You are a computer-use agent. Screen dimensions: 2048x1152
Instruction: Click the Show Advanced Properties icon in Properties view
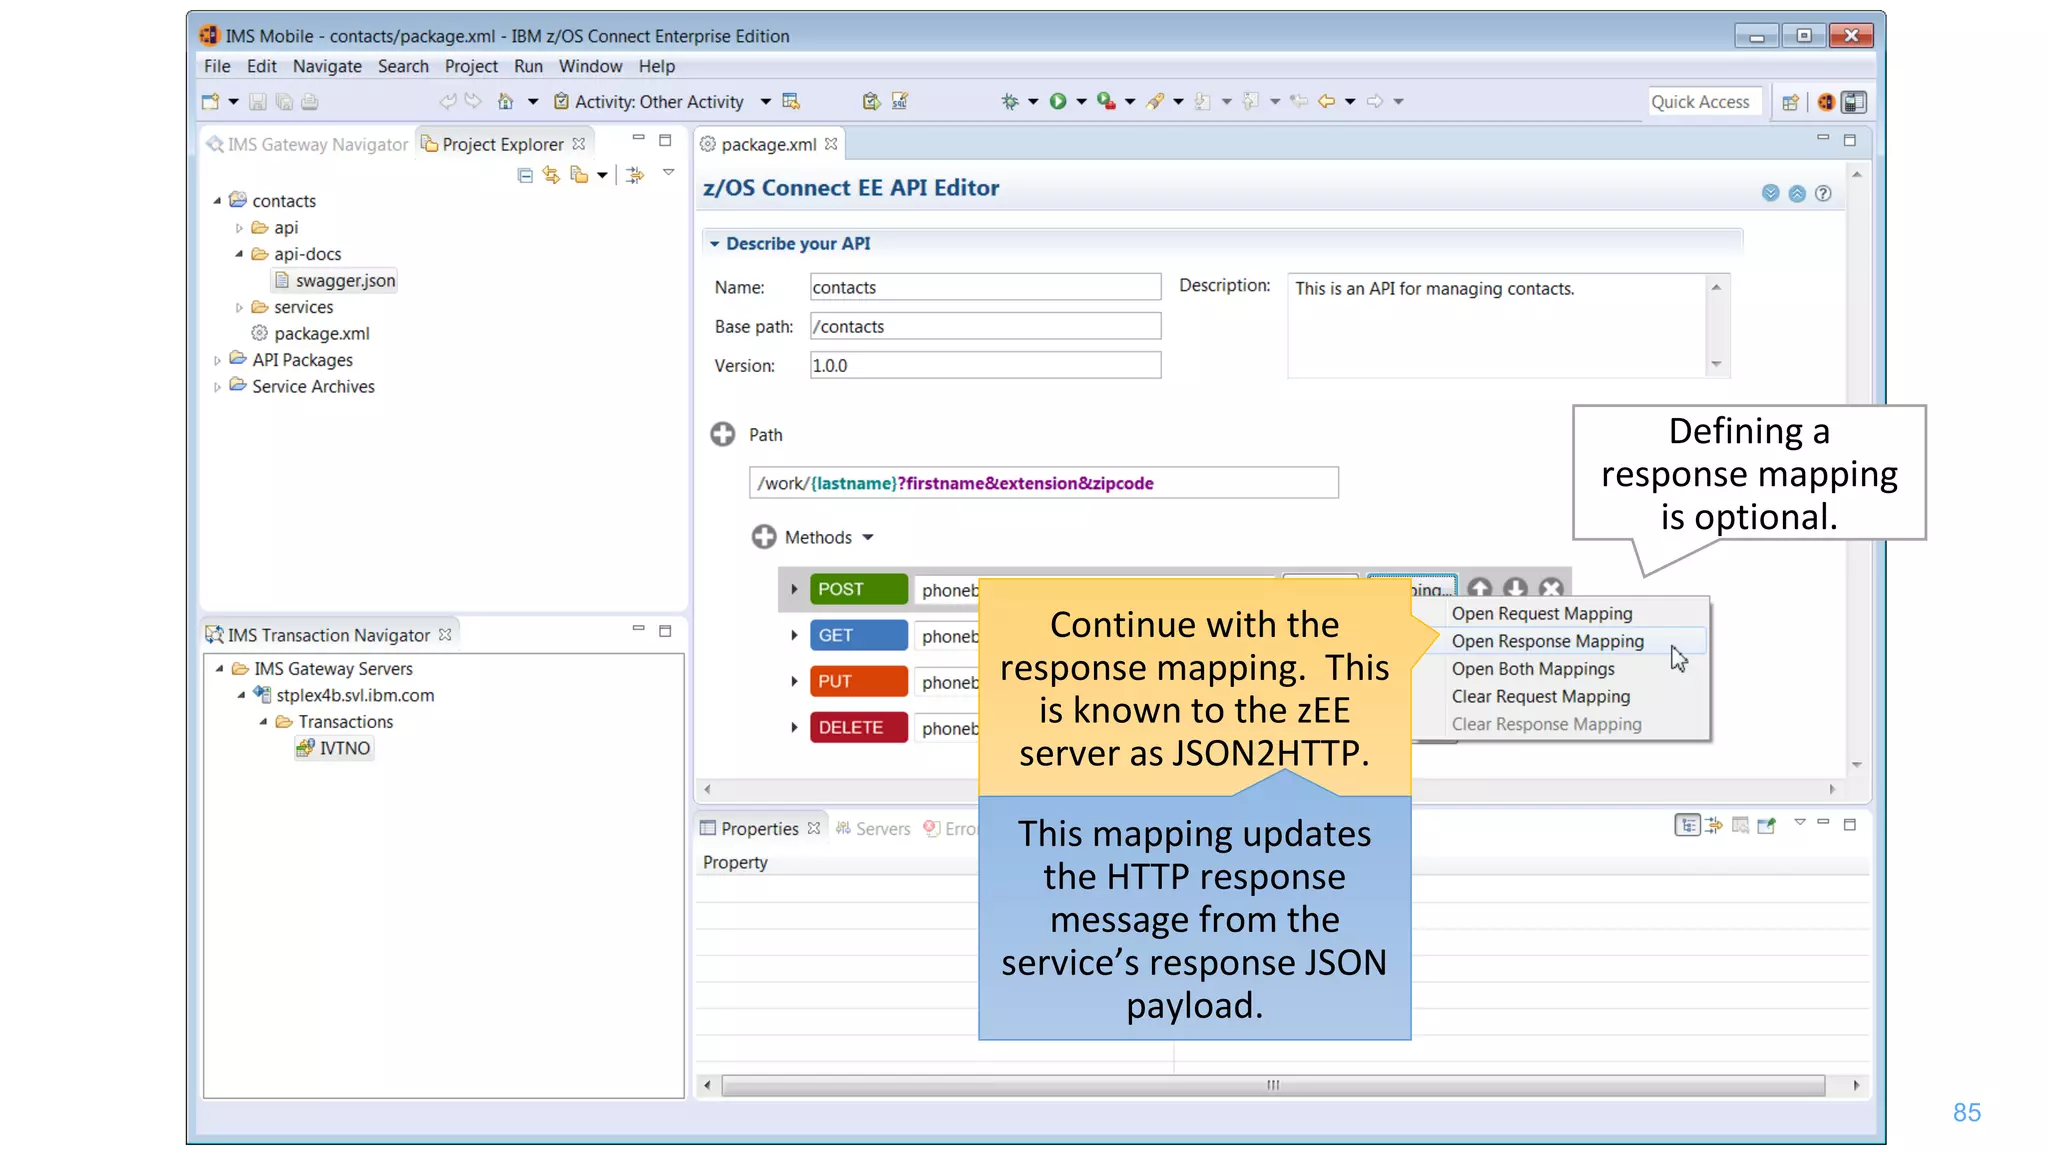coord(1714,825)
